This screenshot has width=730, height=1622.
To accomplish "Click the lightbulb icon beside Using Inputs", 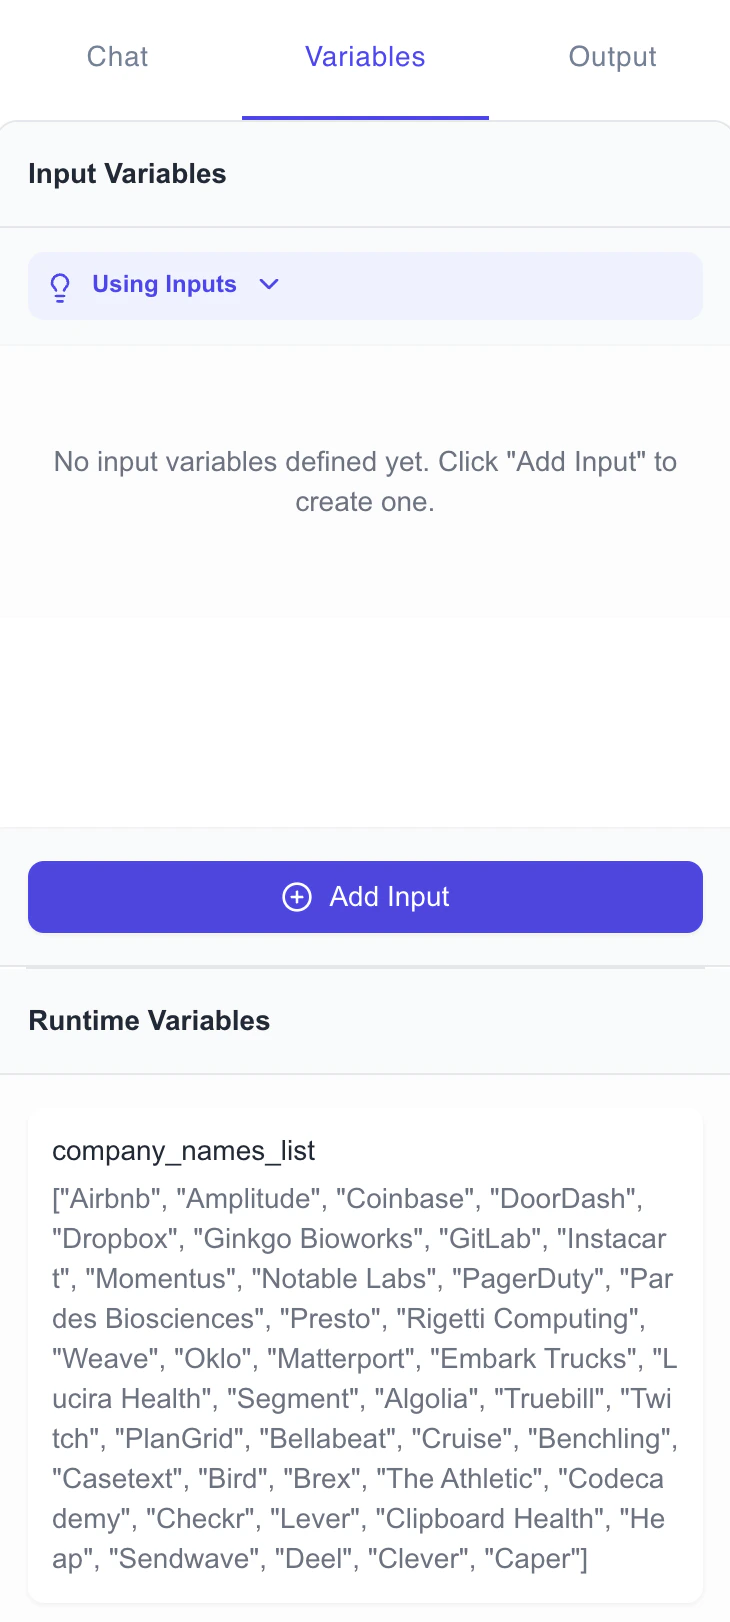I will 60,285.
